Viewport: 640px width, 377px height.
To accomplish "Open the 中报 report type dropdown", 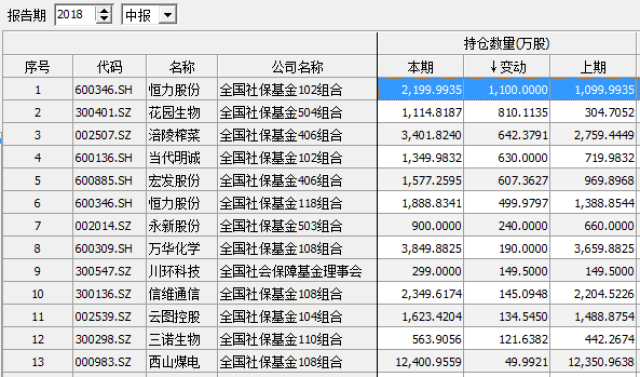I will coord(168,16).
